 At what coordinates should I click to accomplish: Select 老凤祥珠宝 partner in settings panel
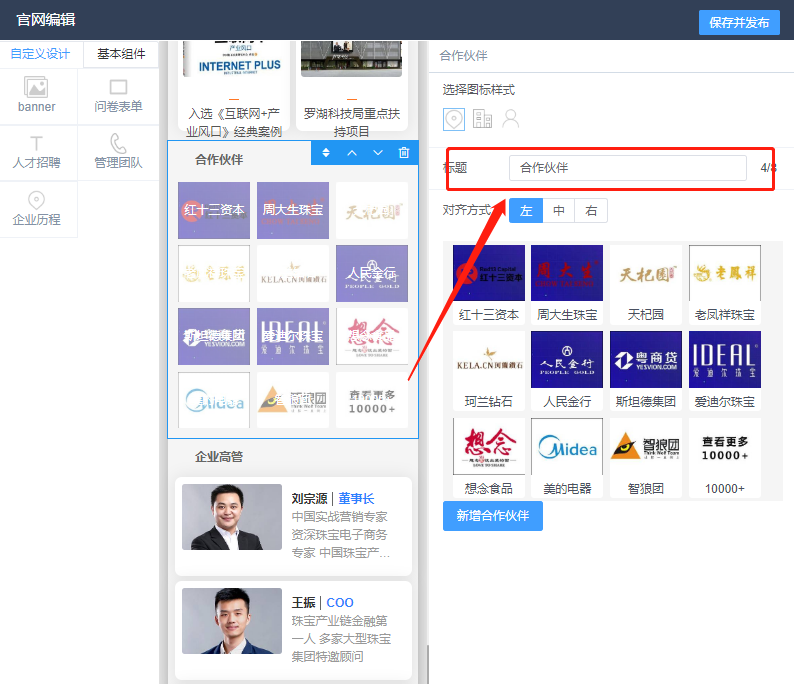pyautogui.click(x=725, y=284)
